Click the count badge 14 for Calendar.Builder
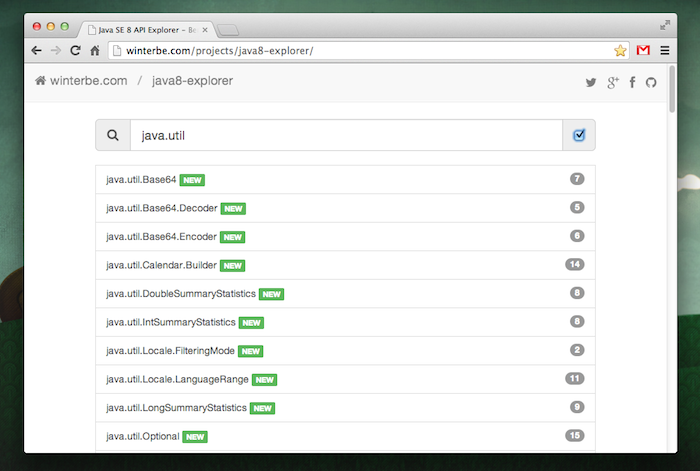Image resolution: width=700 pixels, height=471 pixels. [x=575, y=264]
